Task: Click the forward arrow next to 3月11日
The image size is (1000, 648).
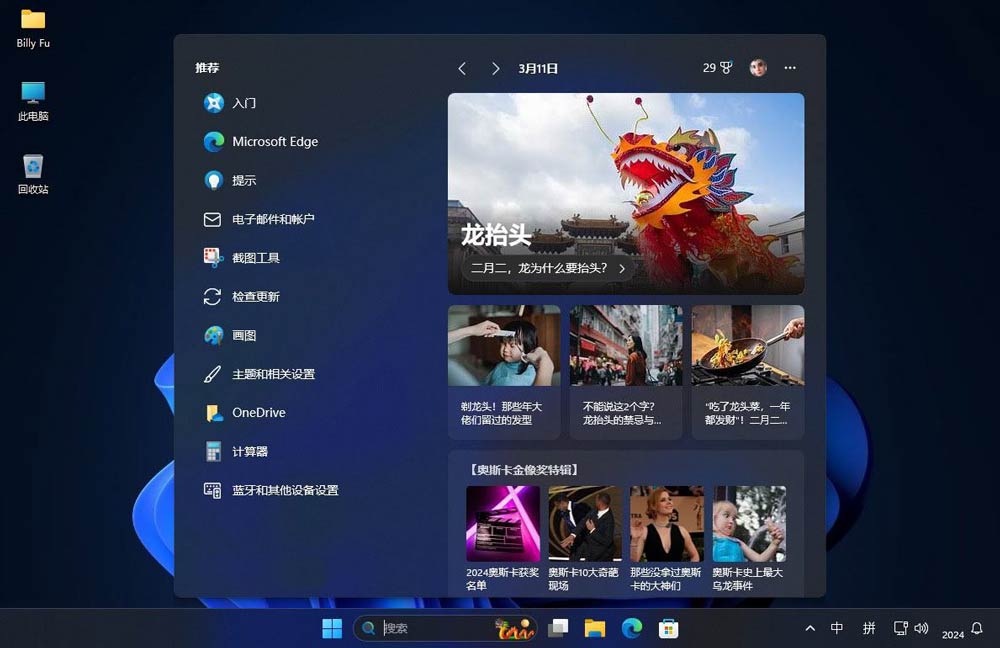Action: [495, 68]
